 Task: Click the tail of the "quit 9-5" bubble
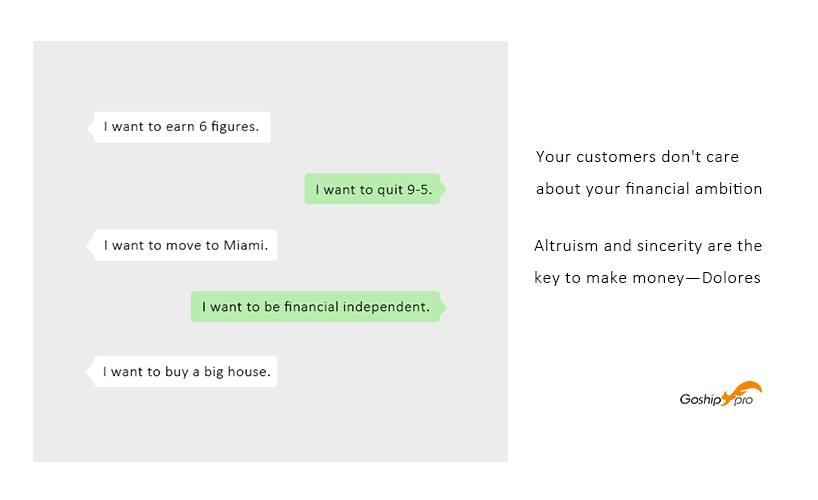point(441,189)
